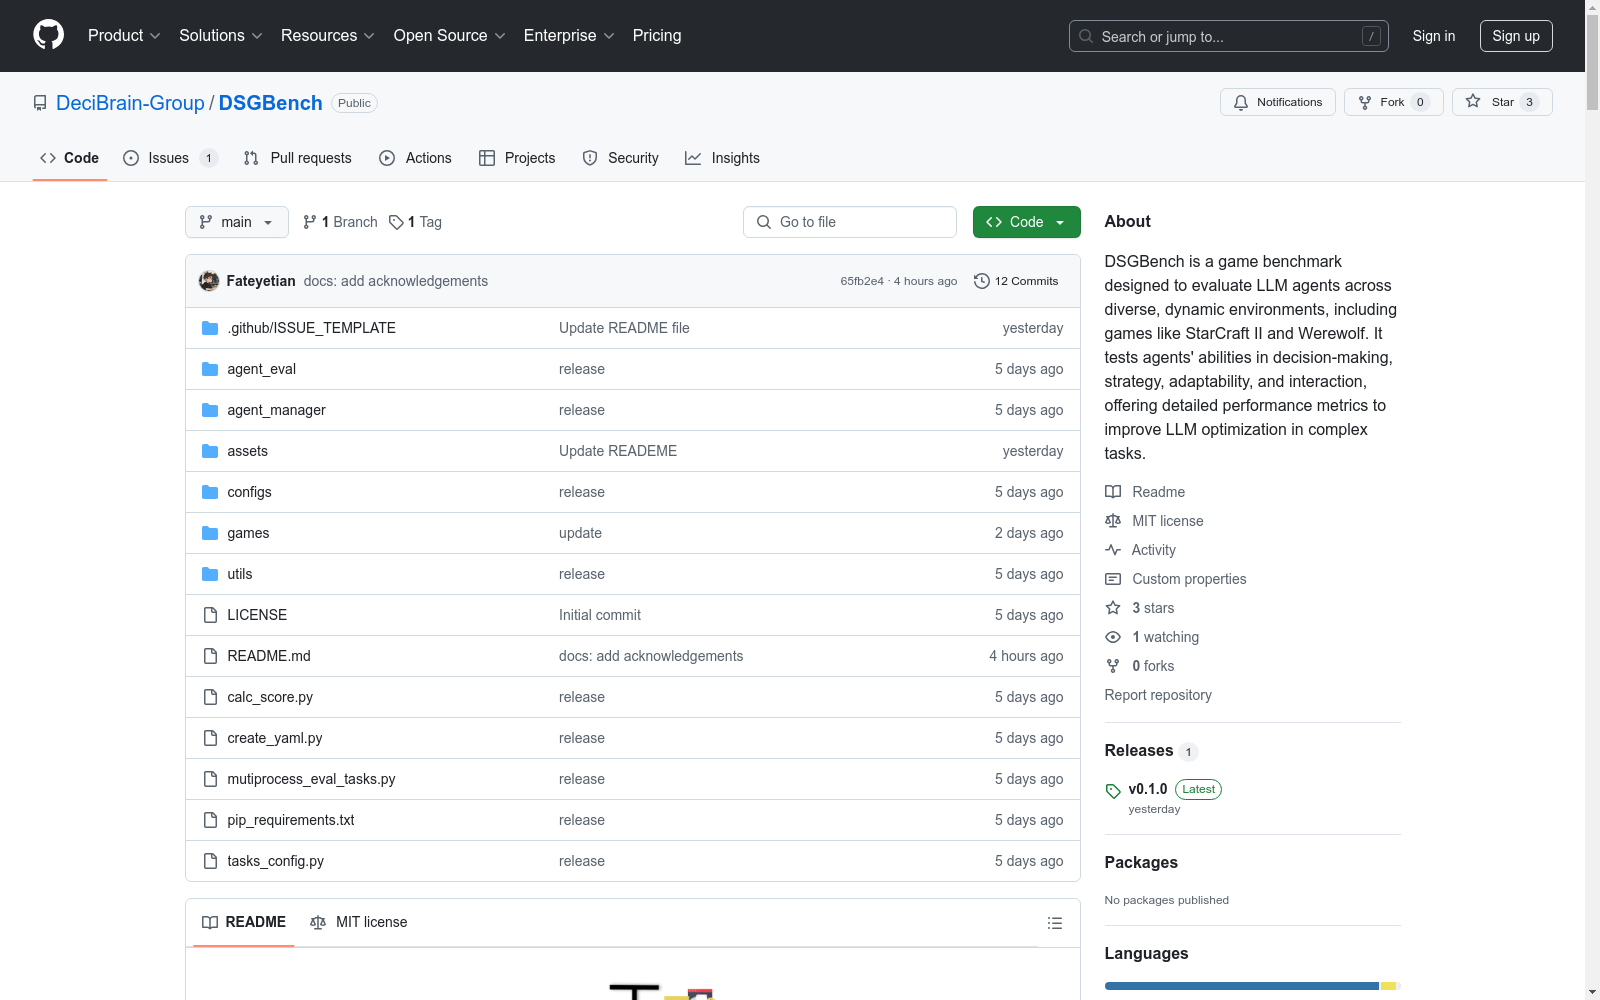Switch to the Actions tab
Image resolution: width=1600 pixels, height=1000 pixels.
click(415, 158)
